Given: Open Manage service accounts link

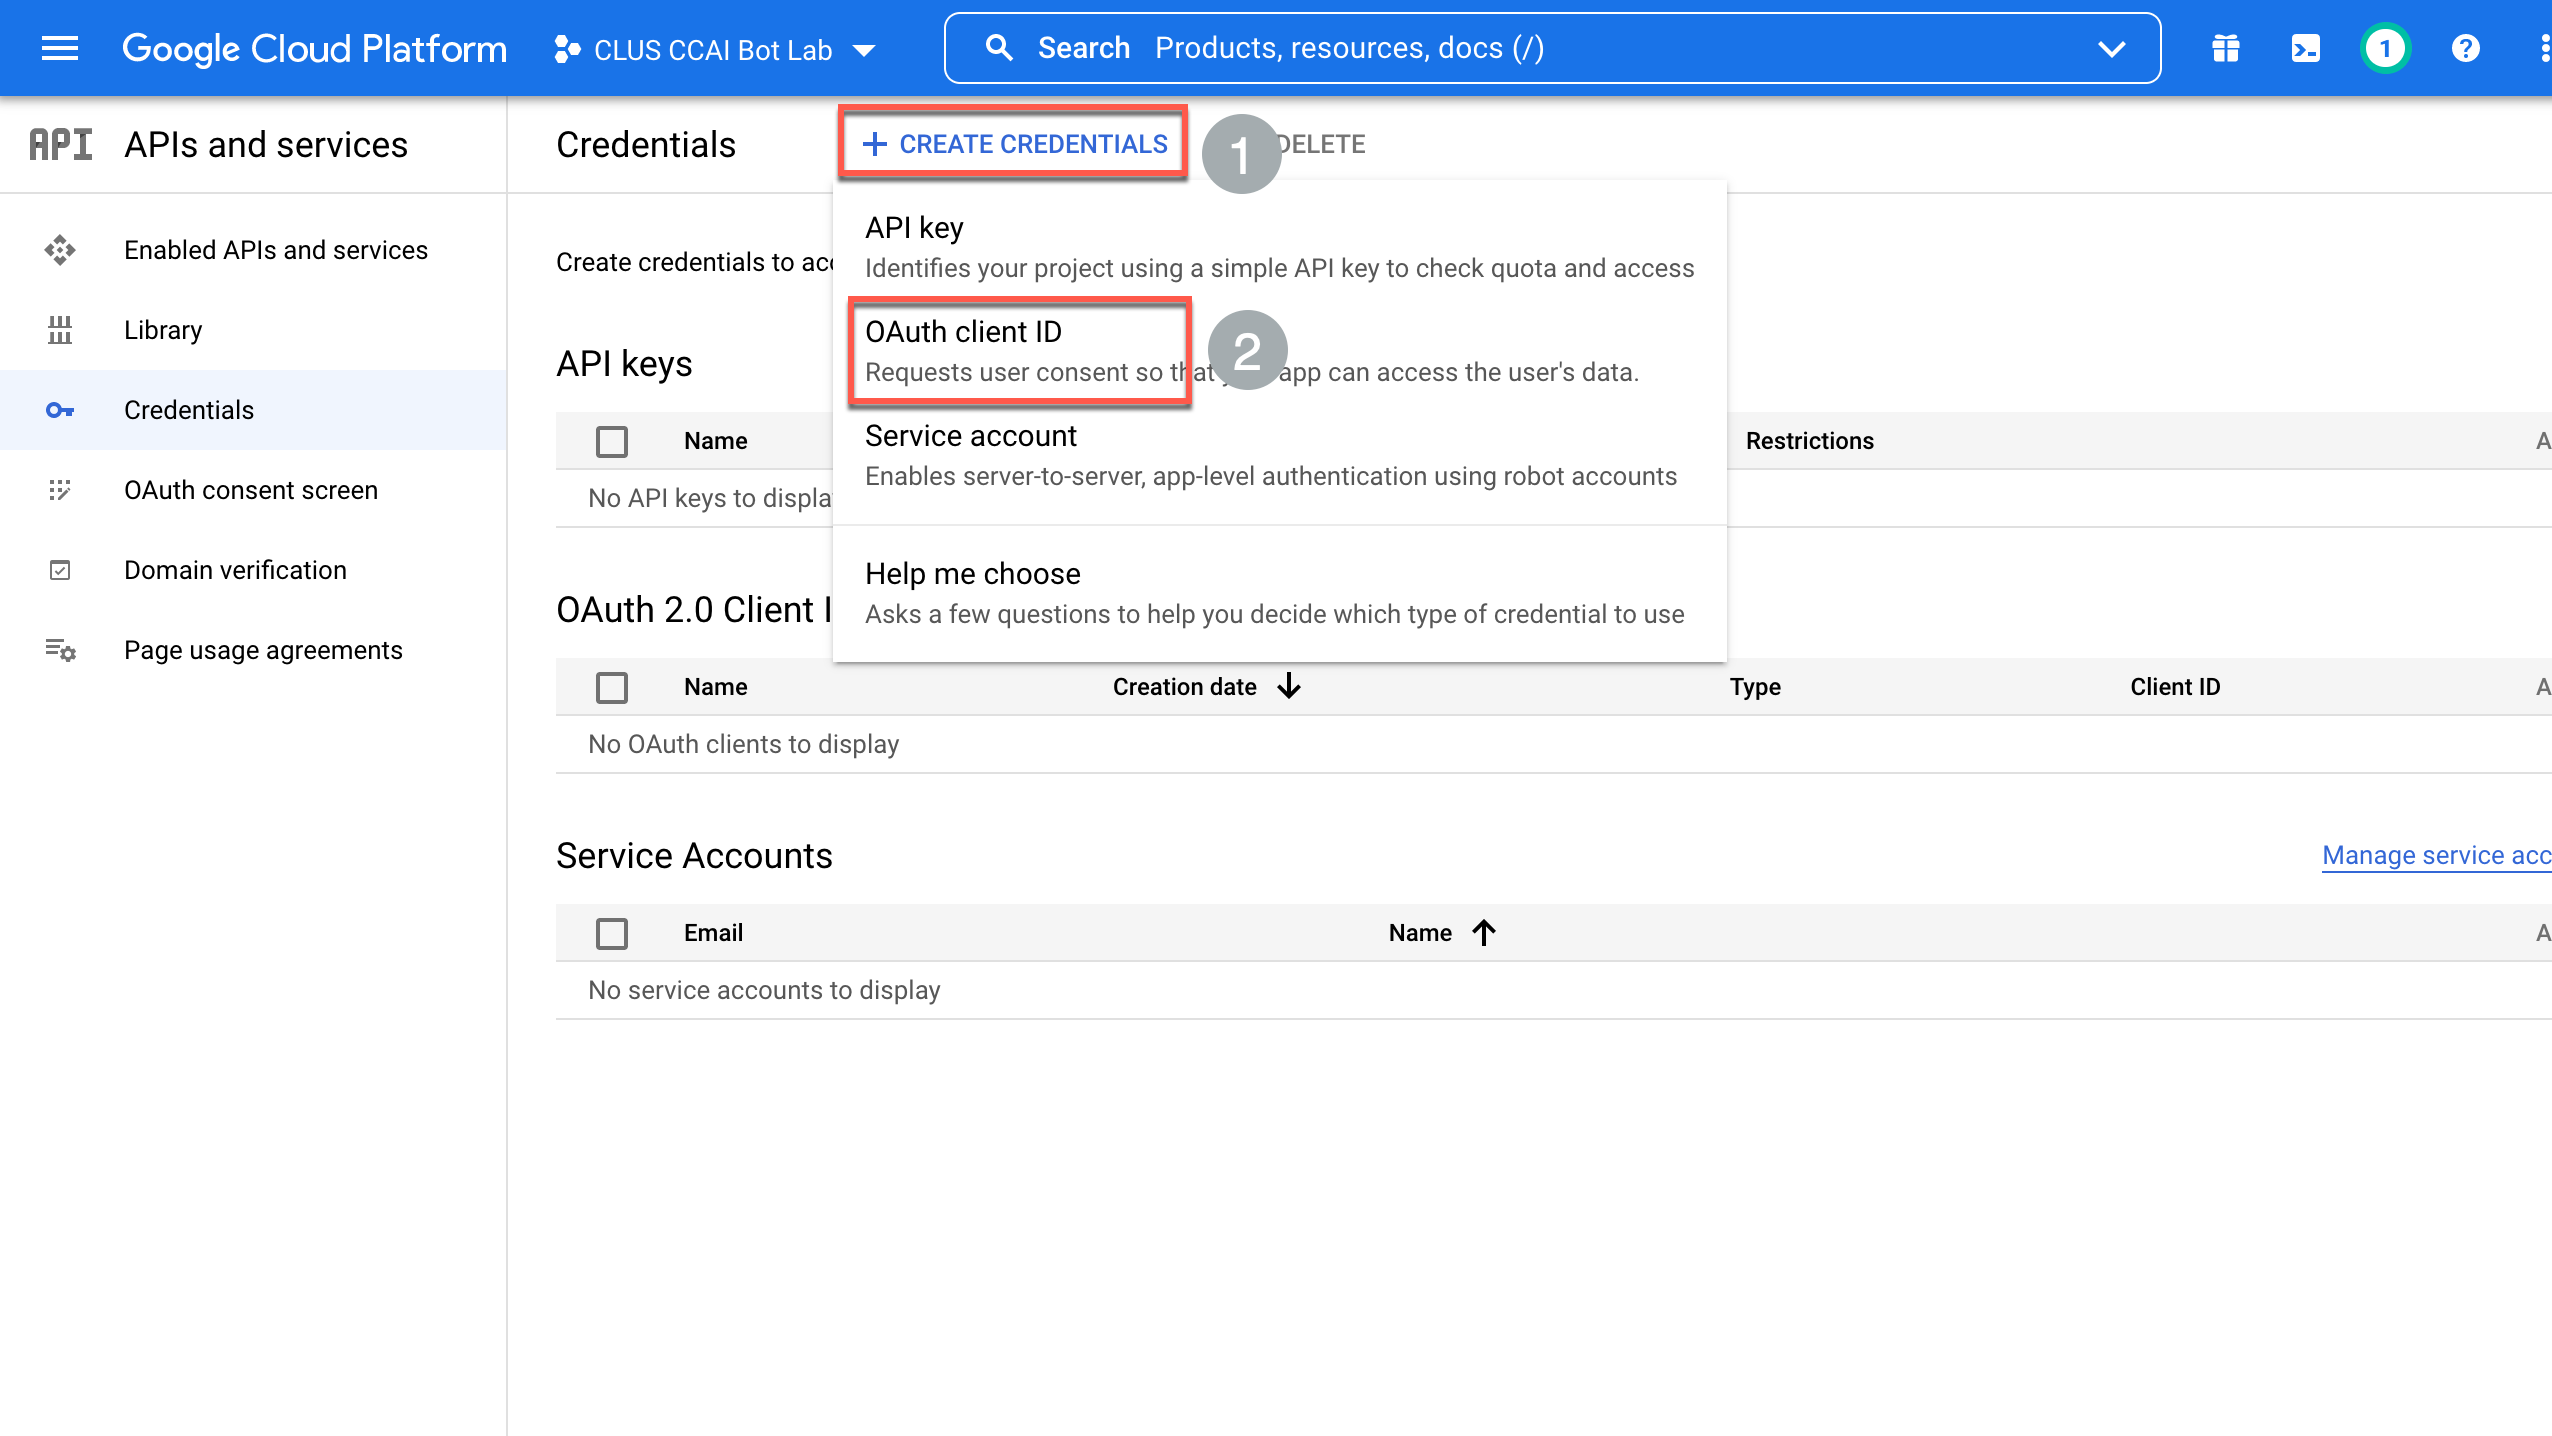Looking at the screenshot, I should pos(2437,855).
